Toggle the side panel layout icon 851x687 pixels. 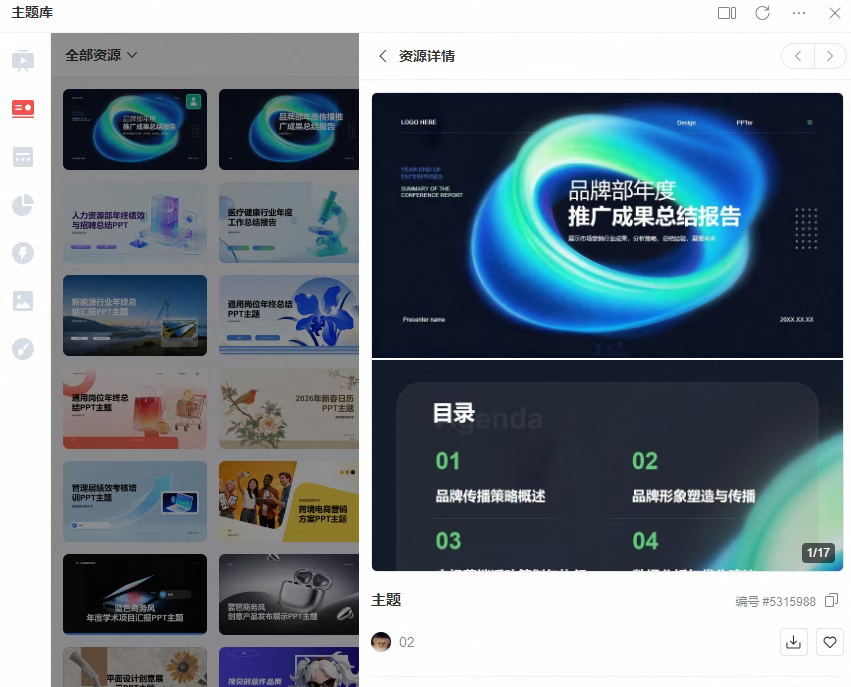point(727,13)
